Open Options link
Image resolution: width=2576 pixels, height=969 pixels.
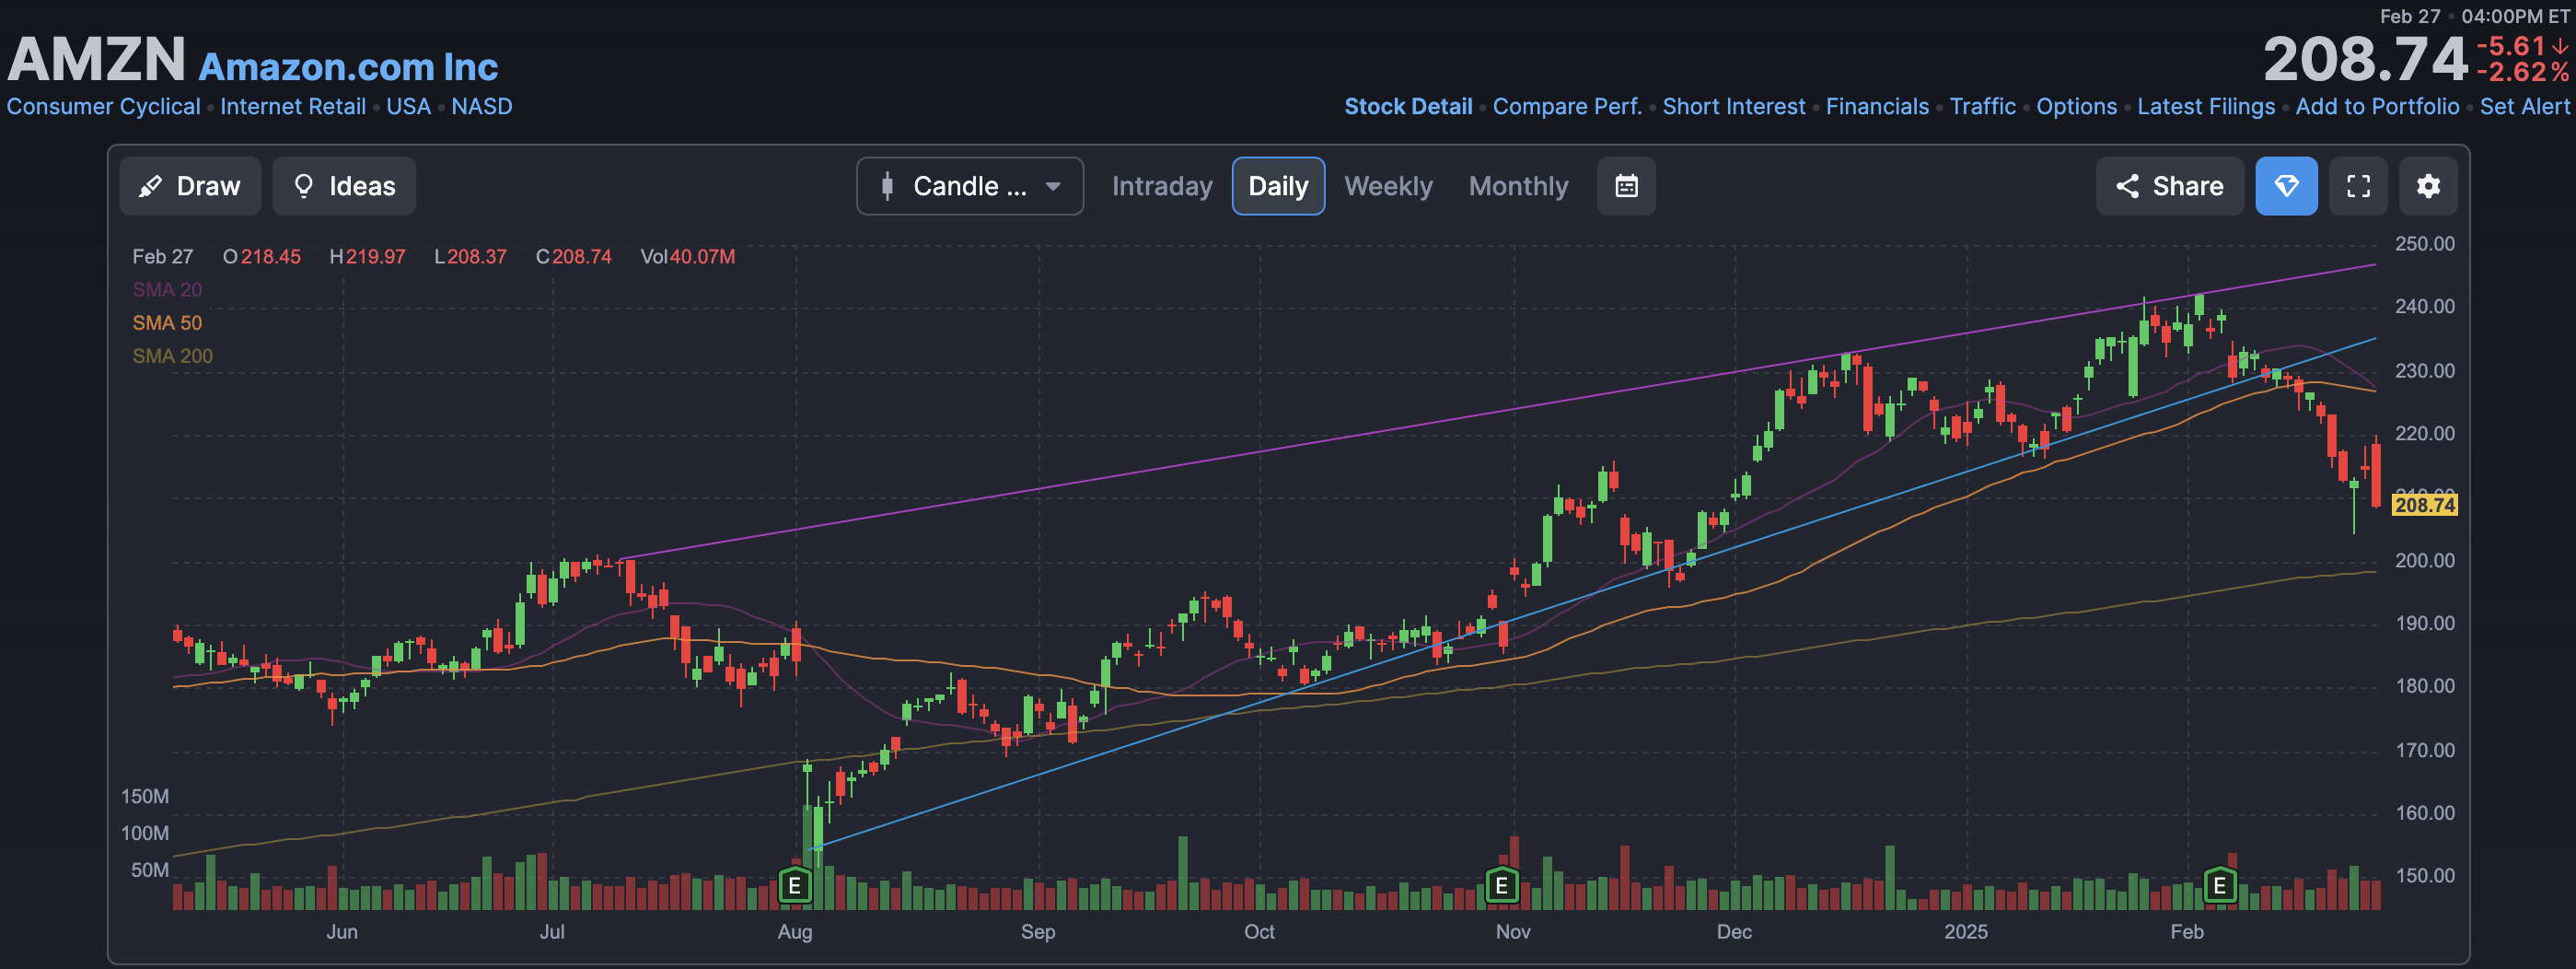tap(2076, 106)
